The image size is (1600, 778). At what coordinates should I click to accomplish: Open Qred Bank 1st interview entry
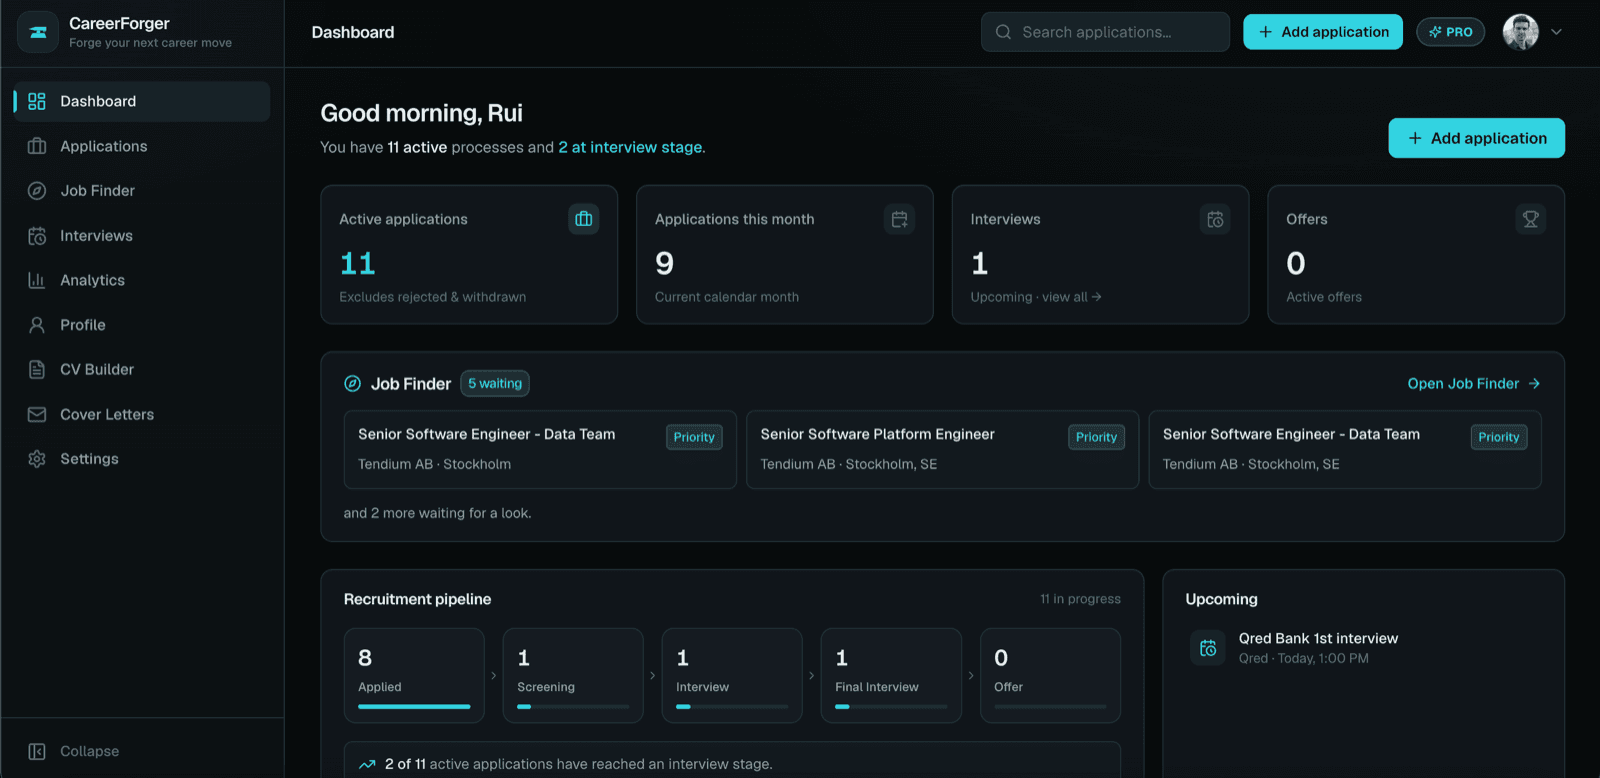[1363, 648]
